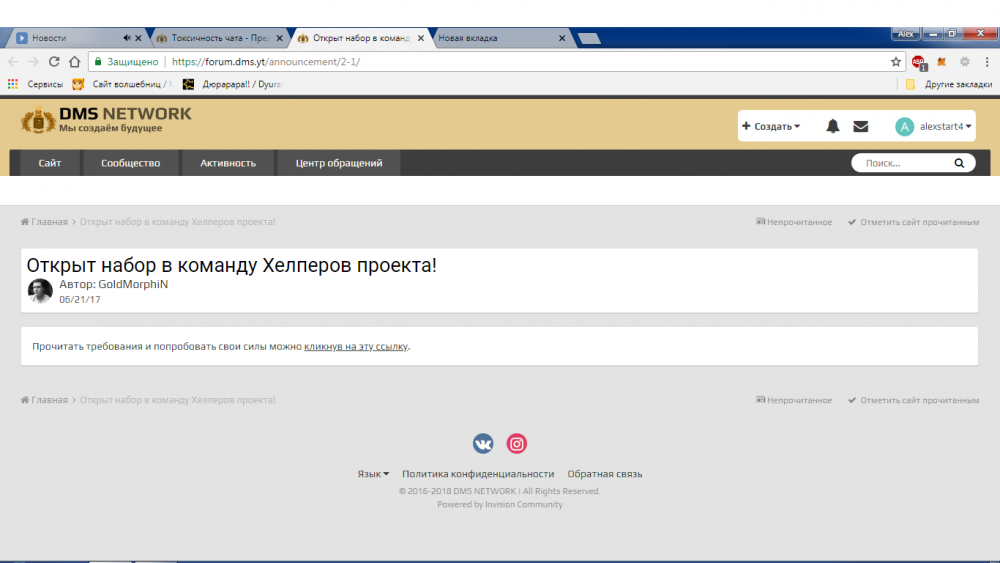1000x563 pixels.
Task: Close the Новая вкладка tab
Action: [562, 38]
